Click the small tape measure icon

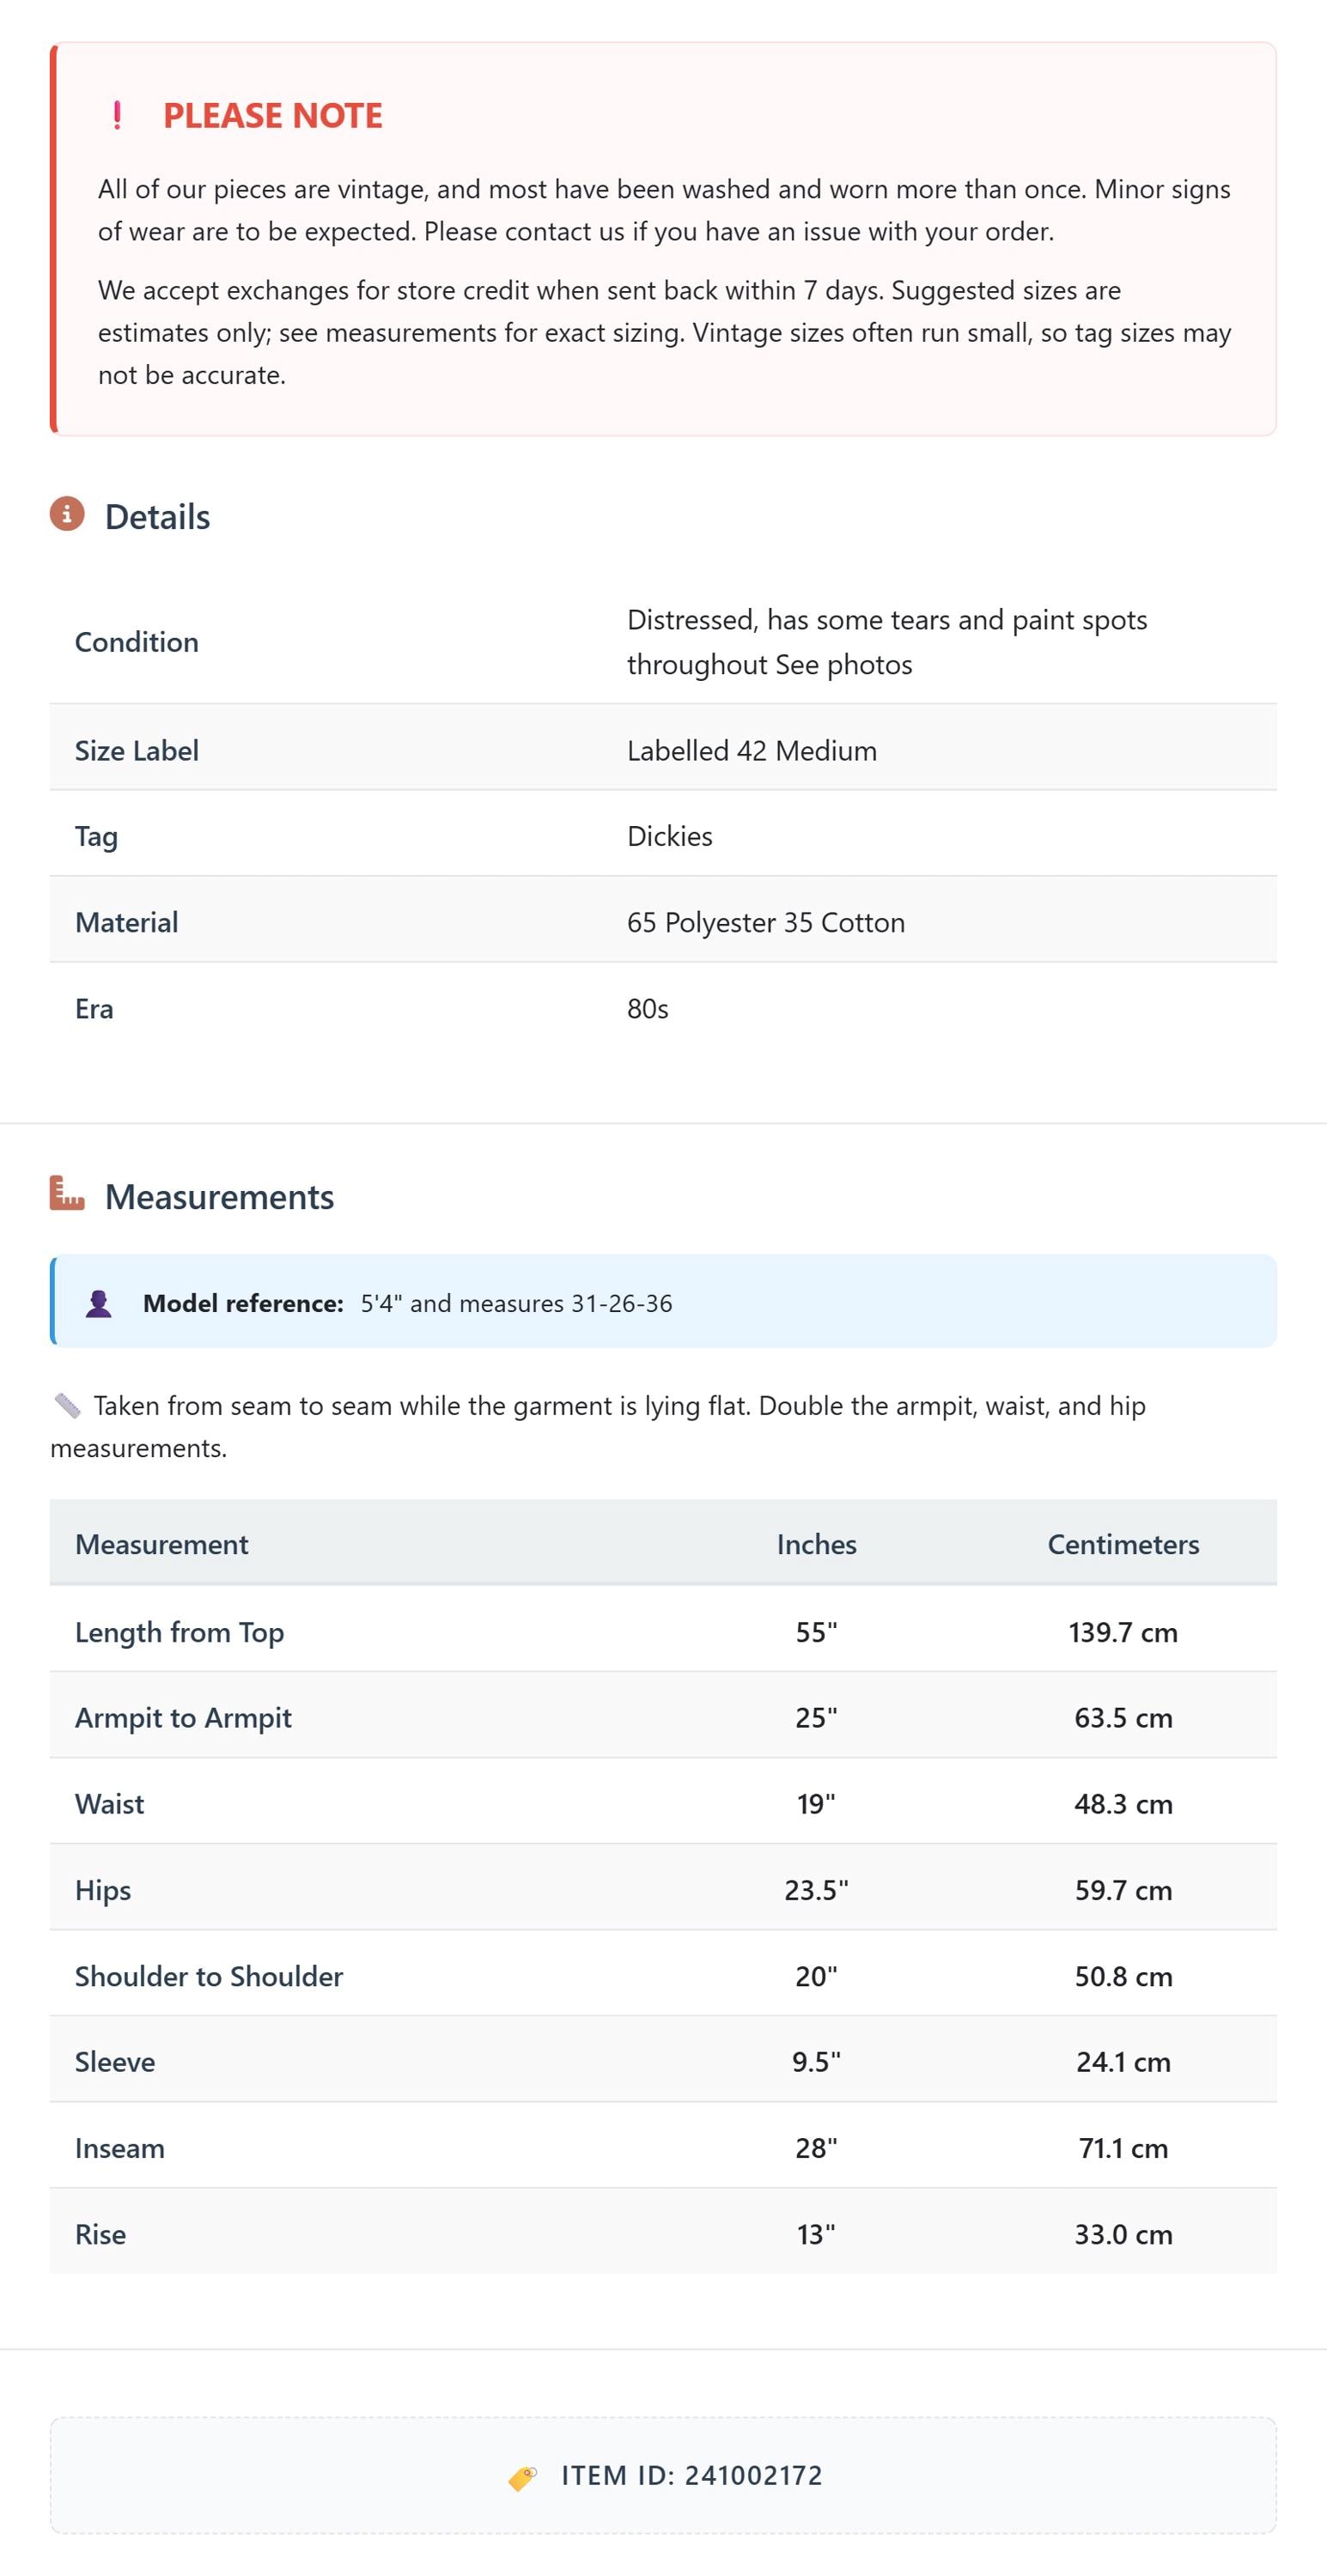point(67,1406)
